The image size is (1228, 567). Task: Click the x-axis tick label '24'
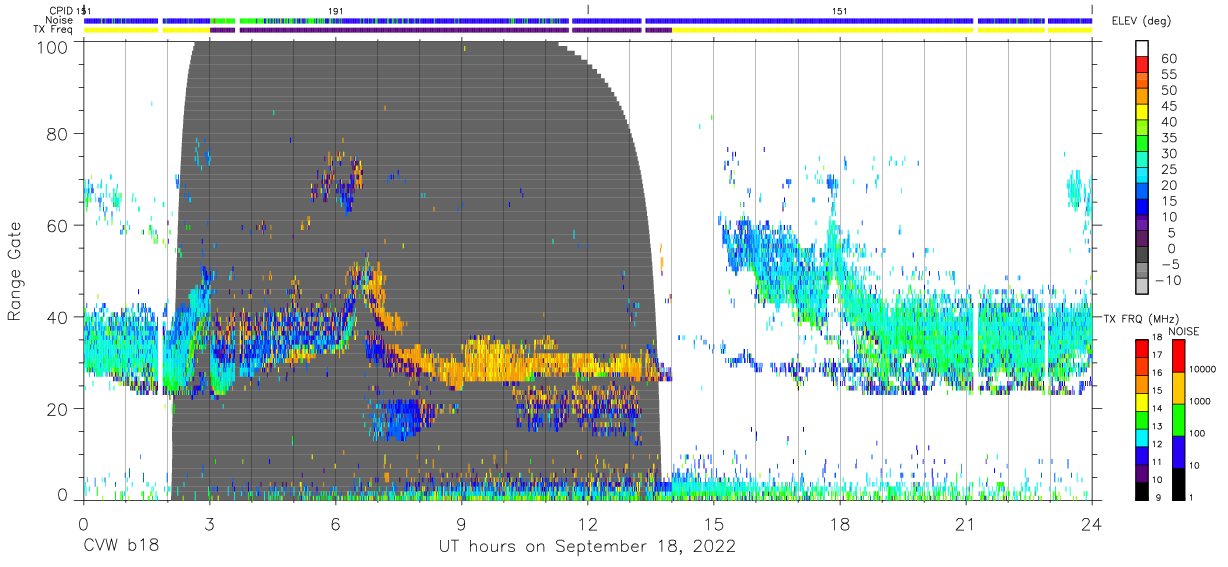pyautogui.click(x=1092, y=523)
